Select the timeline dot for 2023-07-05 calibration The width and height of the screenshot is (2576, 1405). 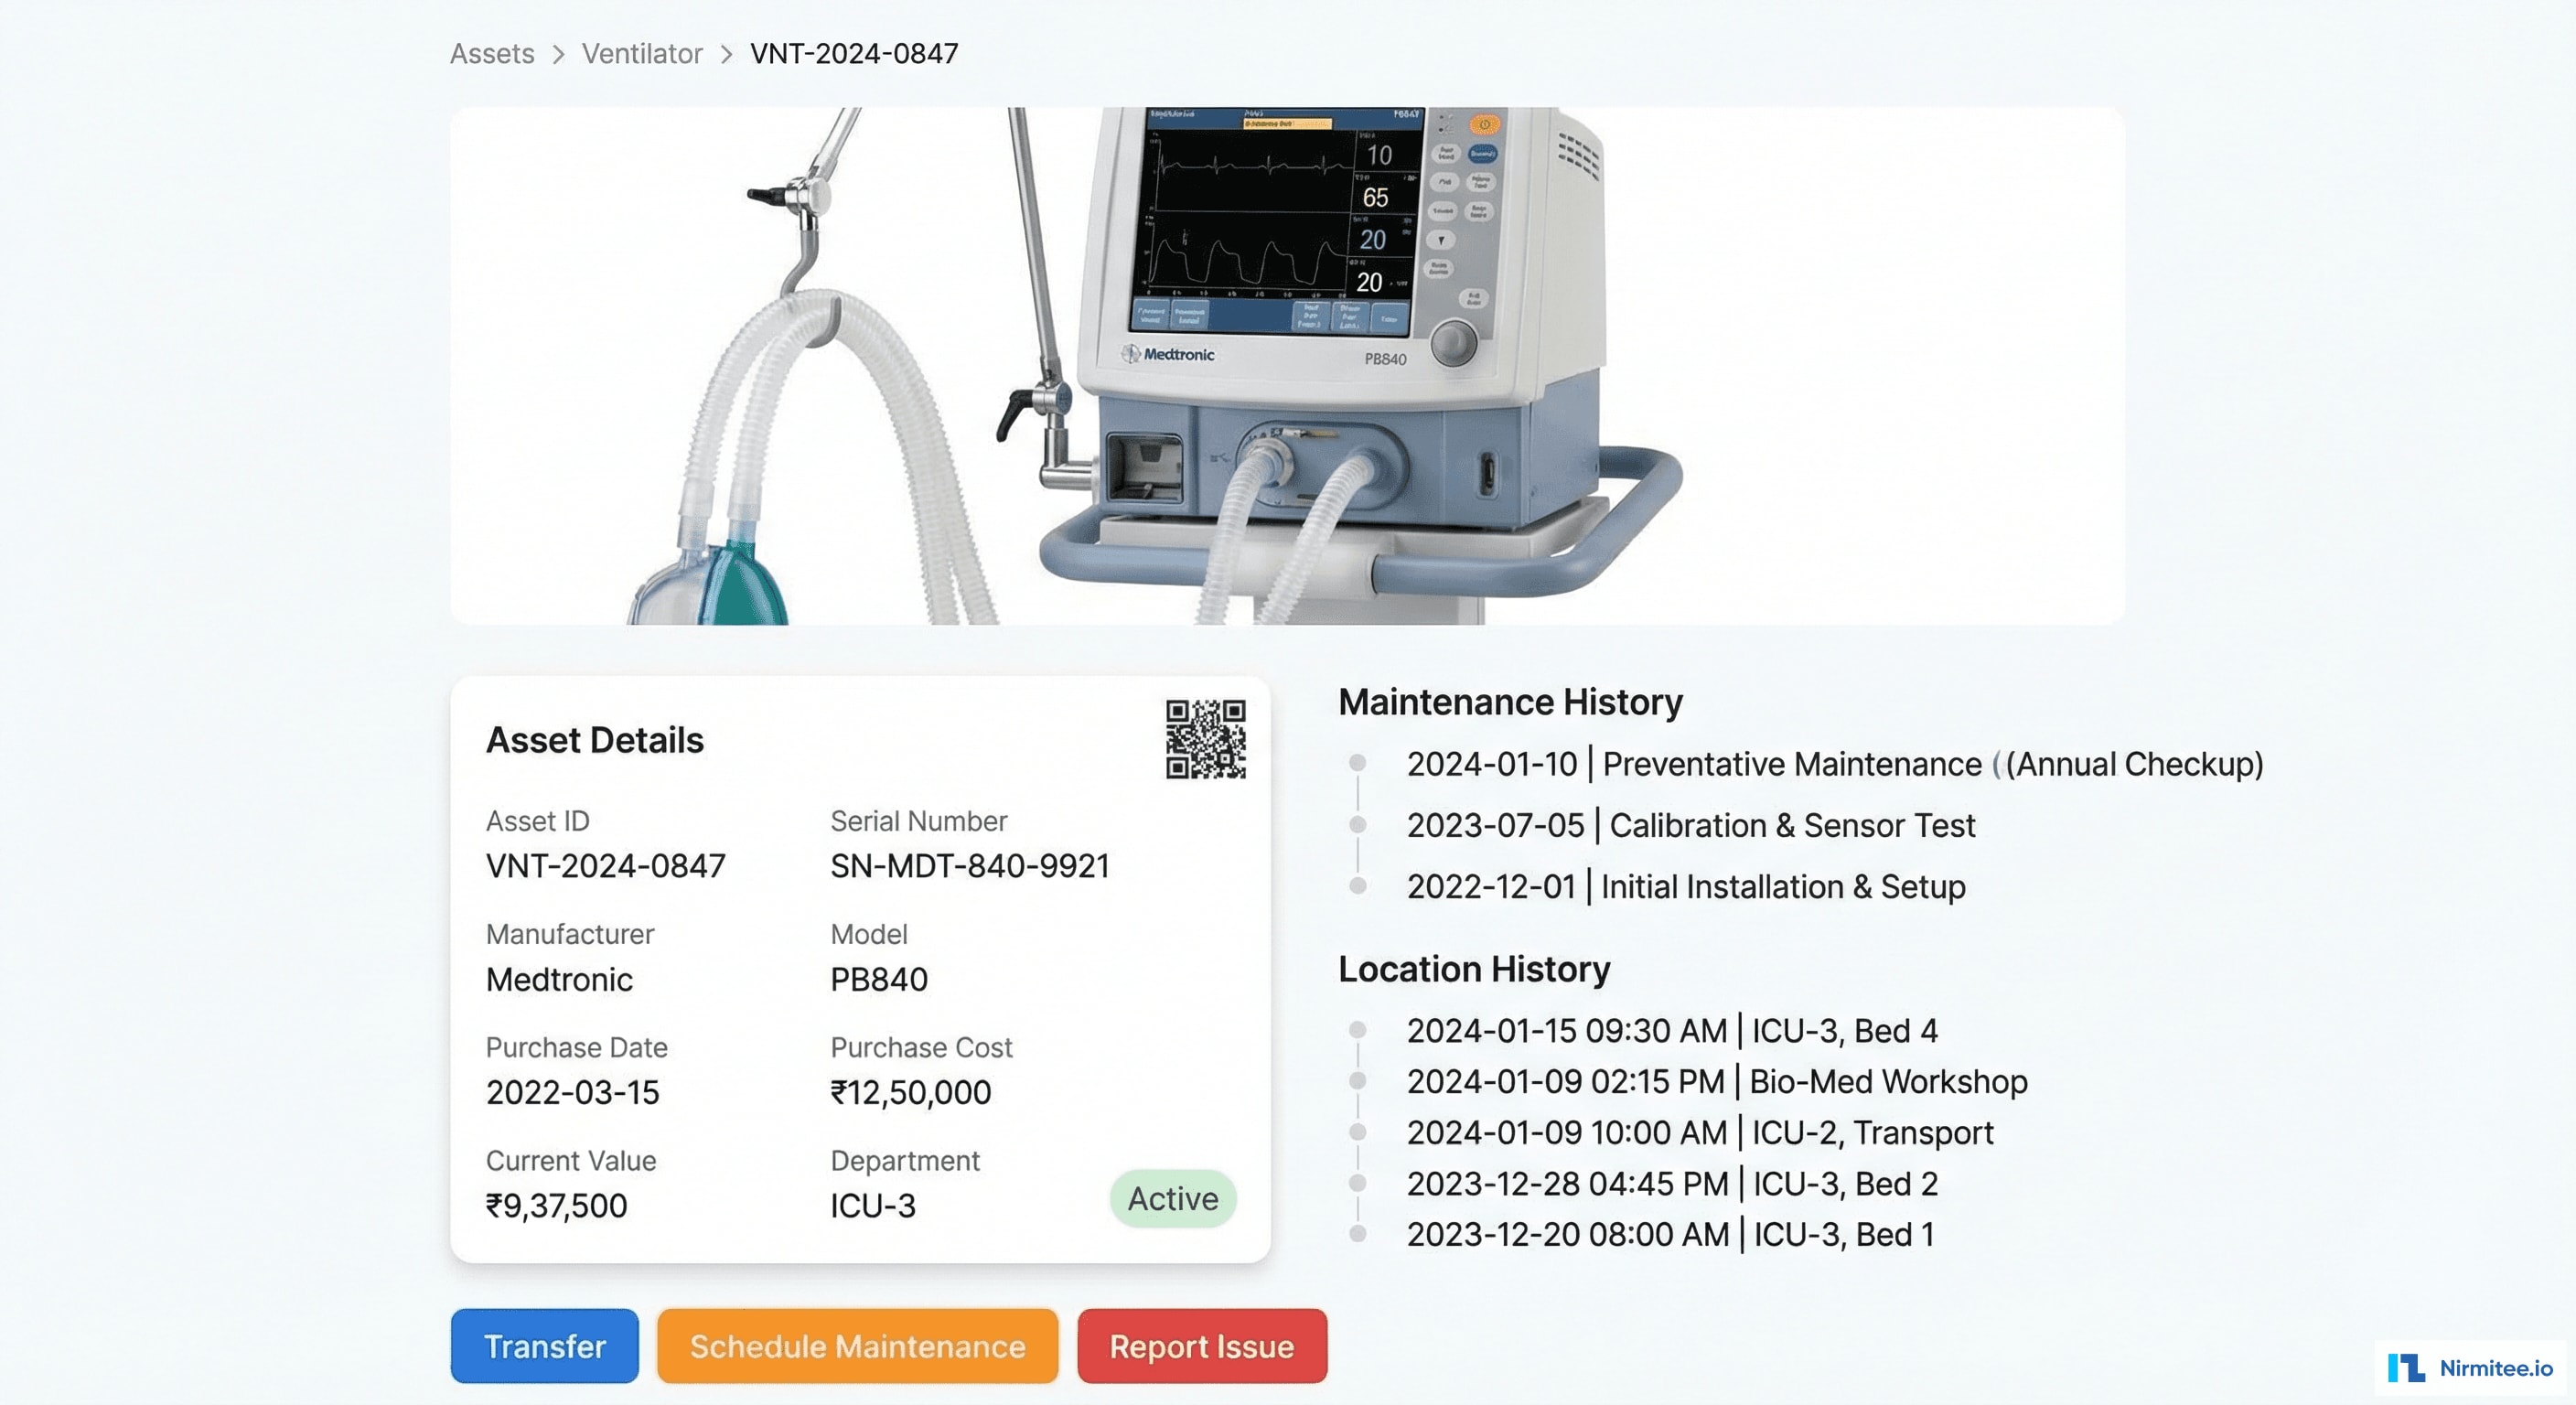point(1357,825)
